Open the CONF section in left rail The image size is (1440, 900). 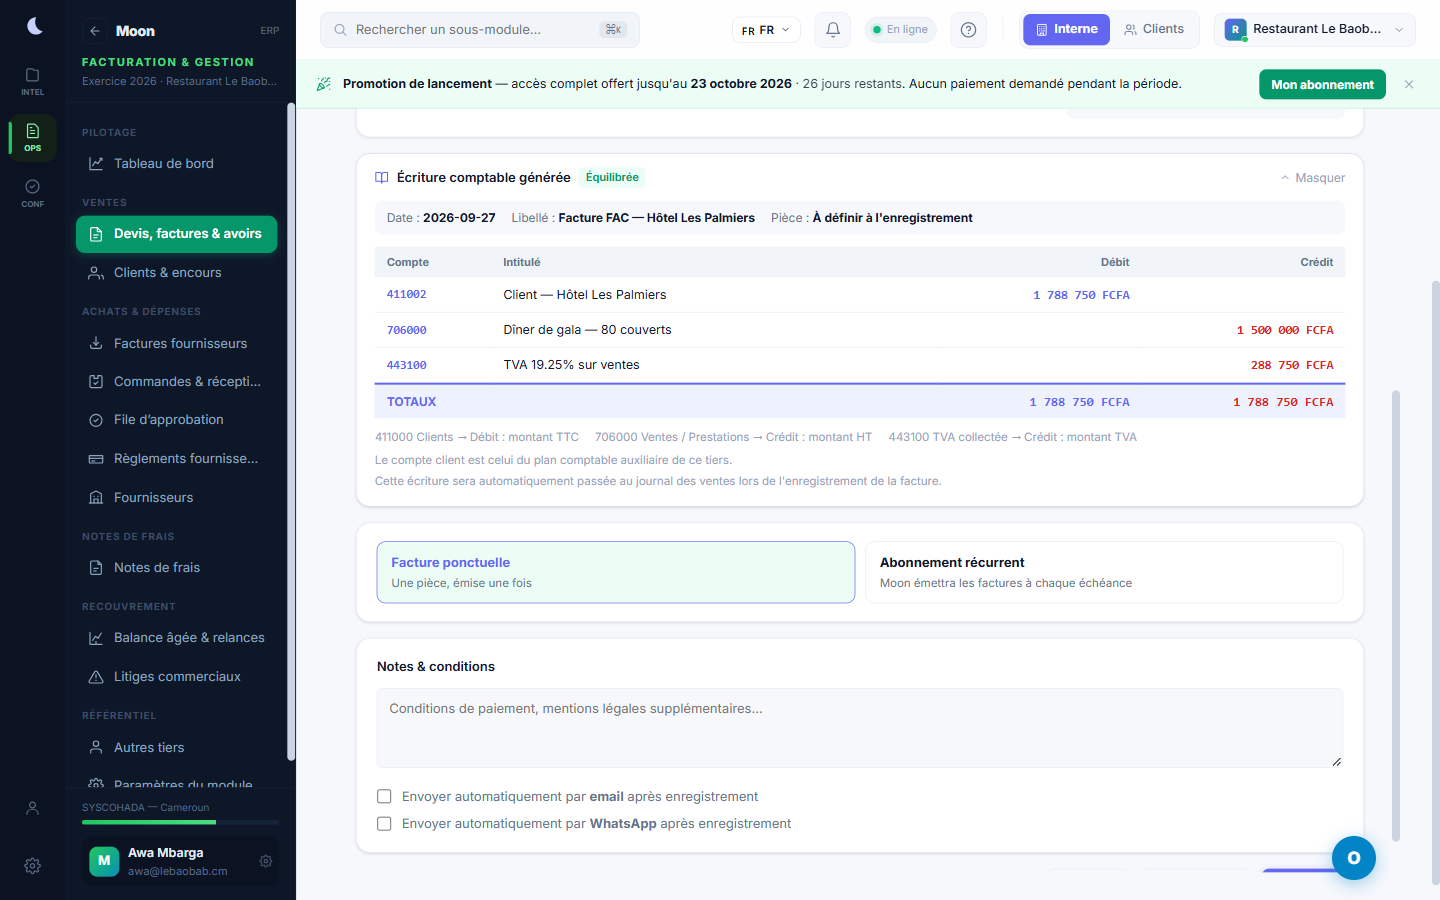pos(33,193)
